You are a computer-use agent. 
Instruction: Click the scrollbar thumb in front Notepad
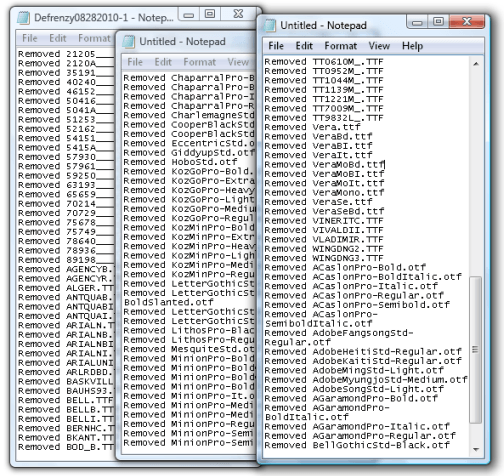(475, 349)
